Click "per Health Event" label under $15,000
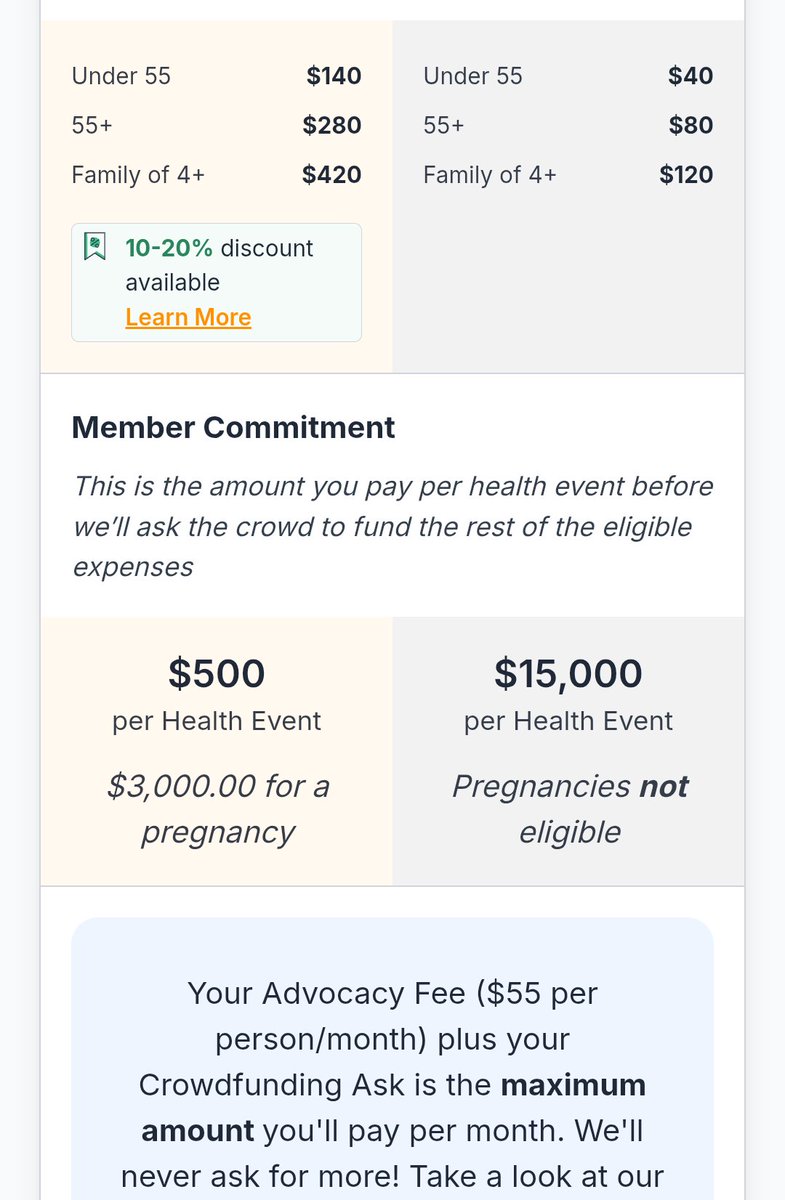Screen dimensions: 785x1200 [568, 721]
